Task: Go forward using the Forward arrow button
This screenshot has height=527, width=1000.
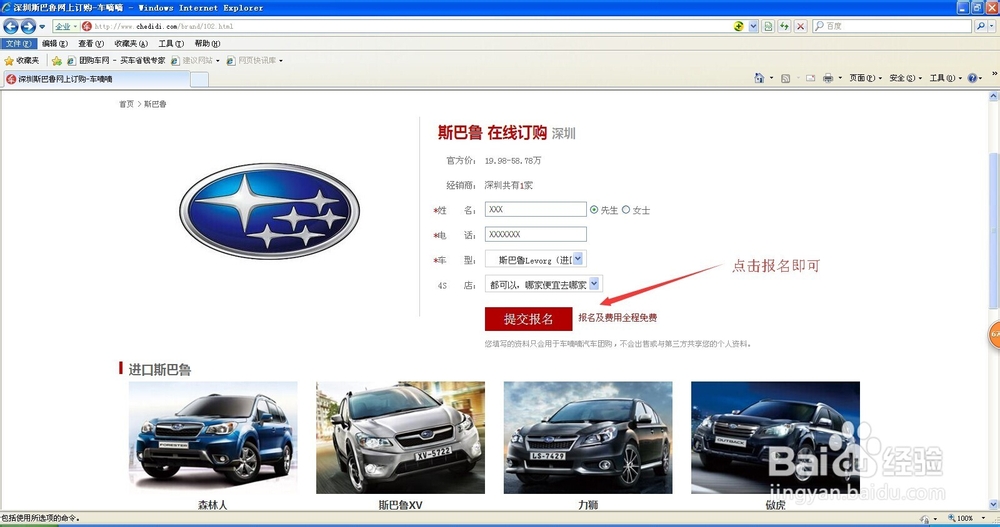Action: (28, 26)
